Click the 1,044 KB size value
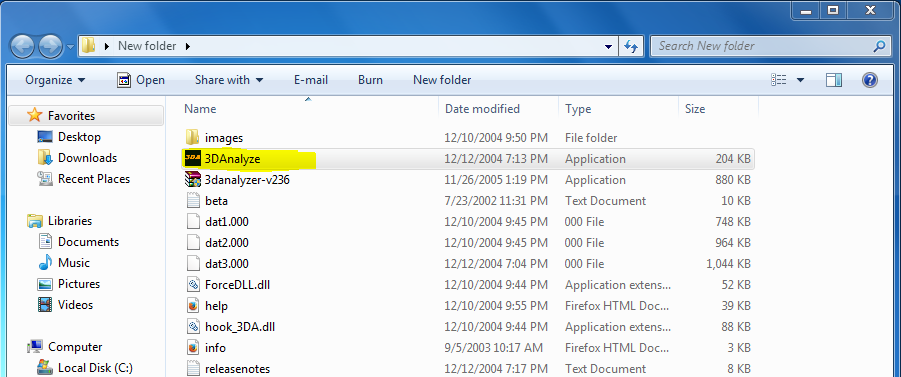This screenshot has width=901, height=377. pos(728,264)
